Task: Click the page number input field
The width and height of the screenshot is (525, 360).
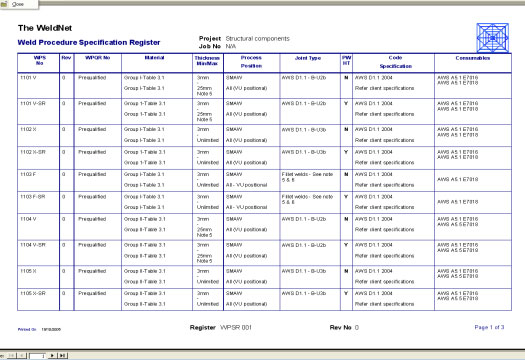Action: tap(38, 356)
